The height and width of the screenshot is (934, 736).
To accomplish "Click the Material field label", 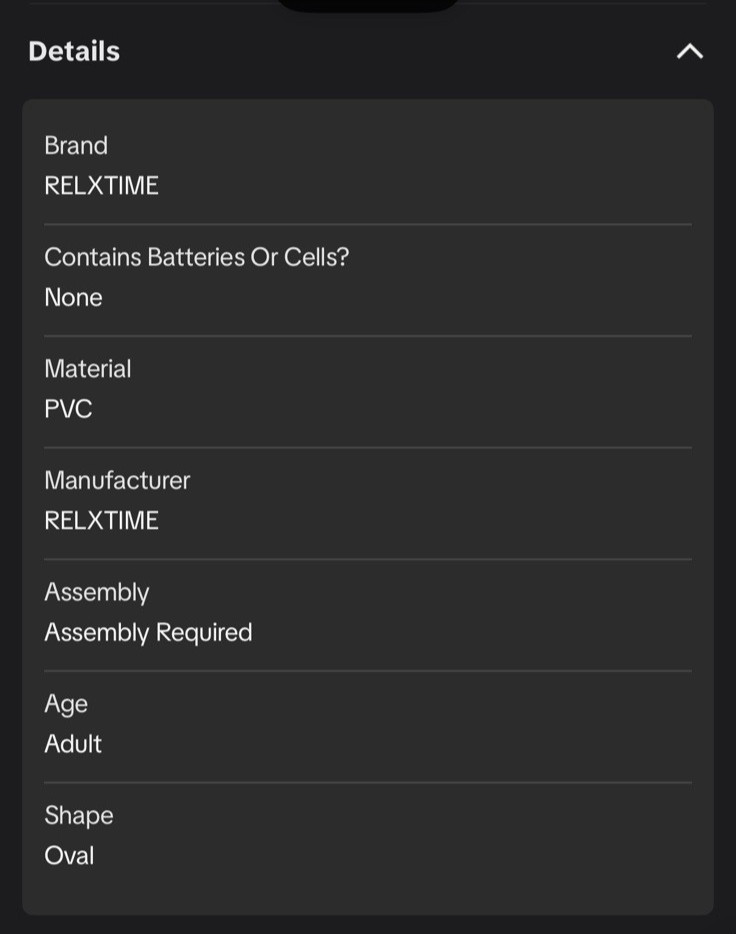I will tap(87, 369).
